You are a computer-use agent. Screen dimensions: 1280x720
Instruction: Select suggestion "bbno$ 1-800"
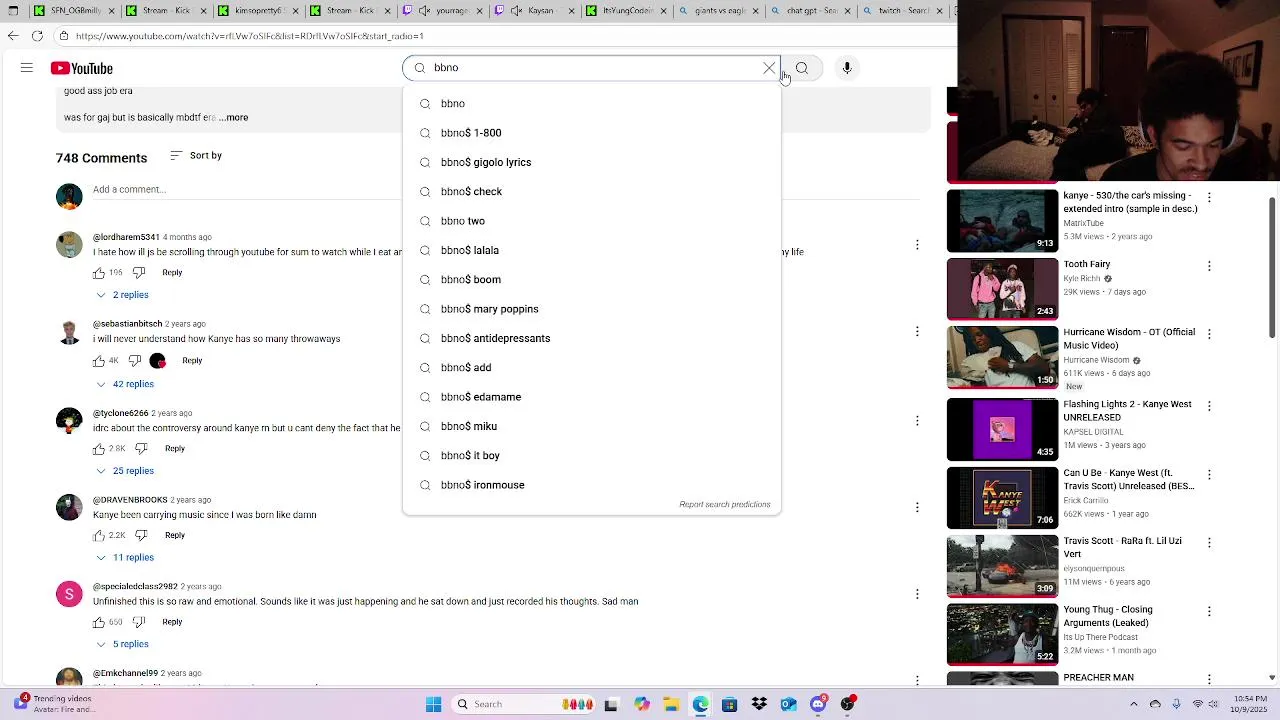coord(591,133)
